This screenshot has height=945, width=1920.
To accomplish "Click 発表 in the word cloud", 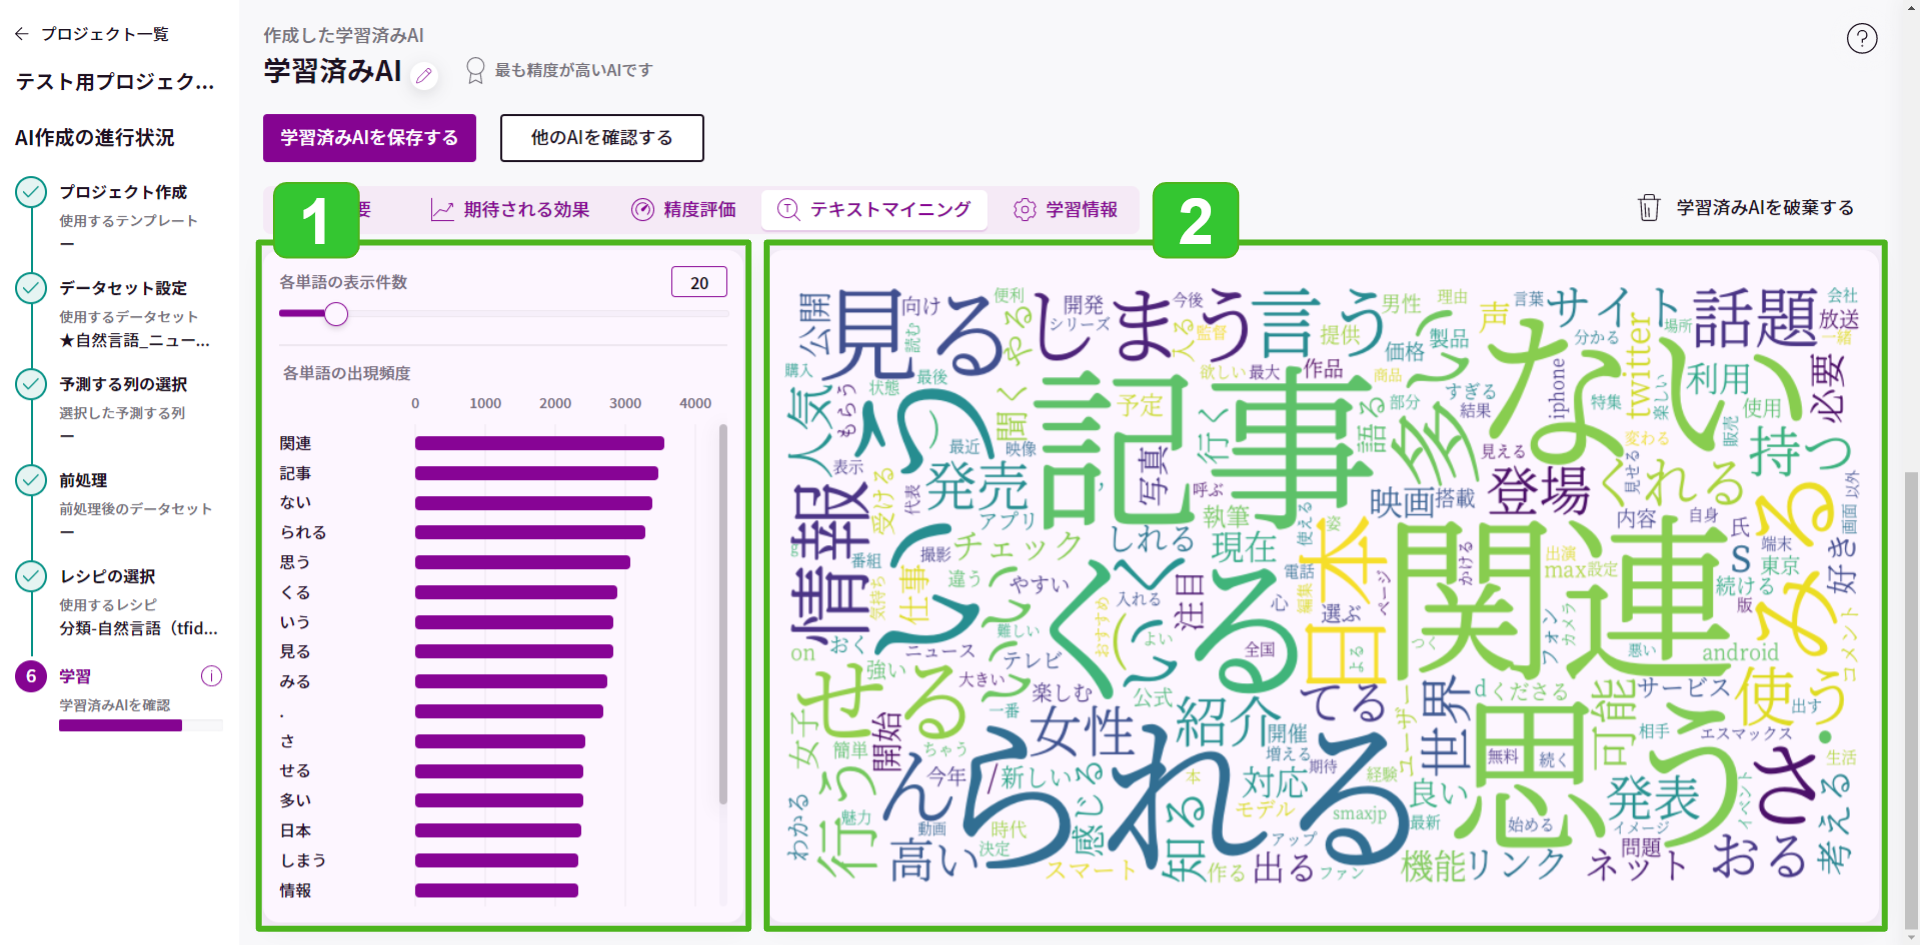I will click(1652, 798).
